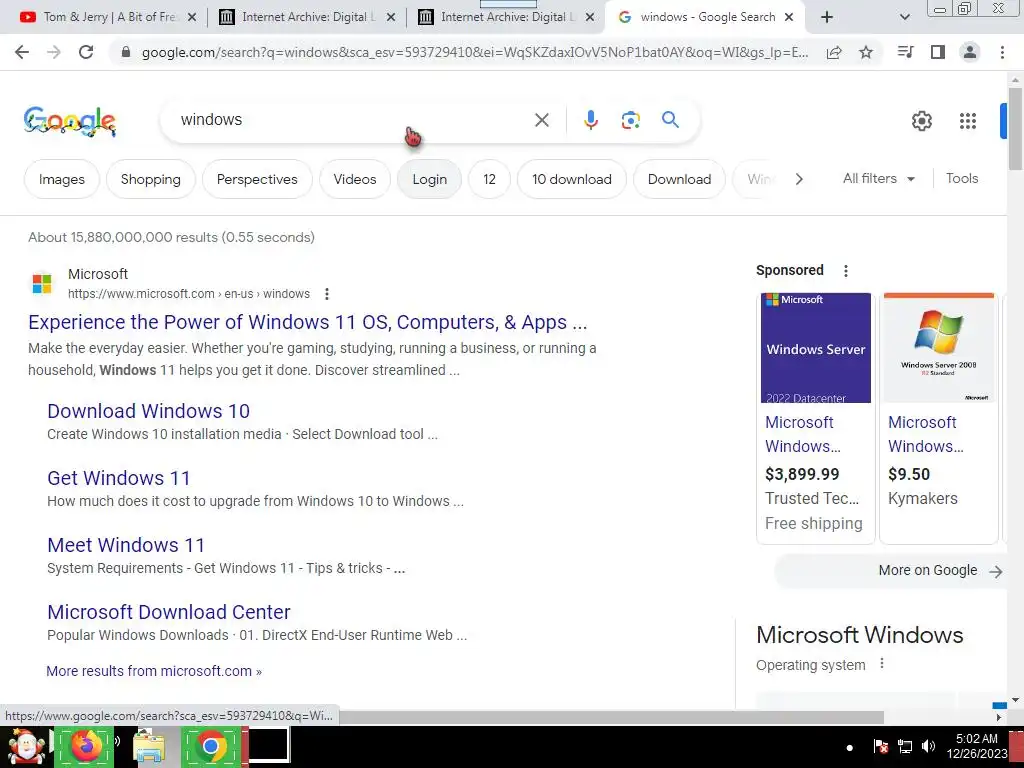Select the Images filter chip

(x=61, y=179)
